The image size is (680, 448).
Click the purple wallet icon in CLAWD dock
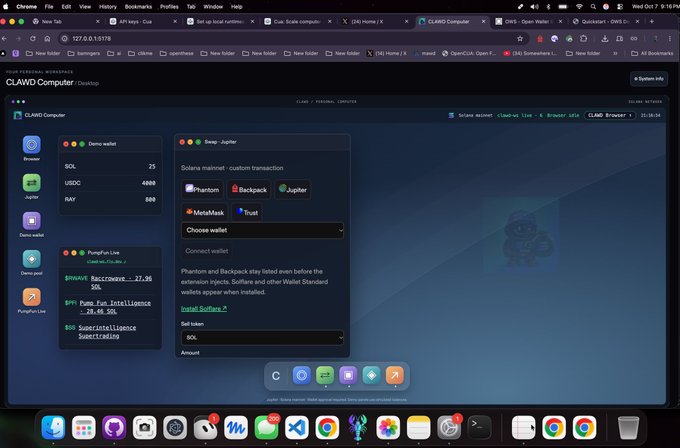tap(348, 375)
